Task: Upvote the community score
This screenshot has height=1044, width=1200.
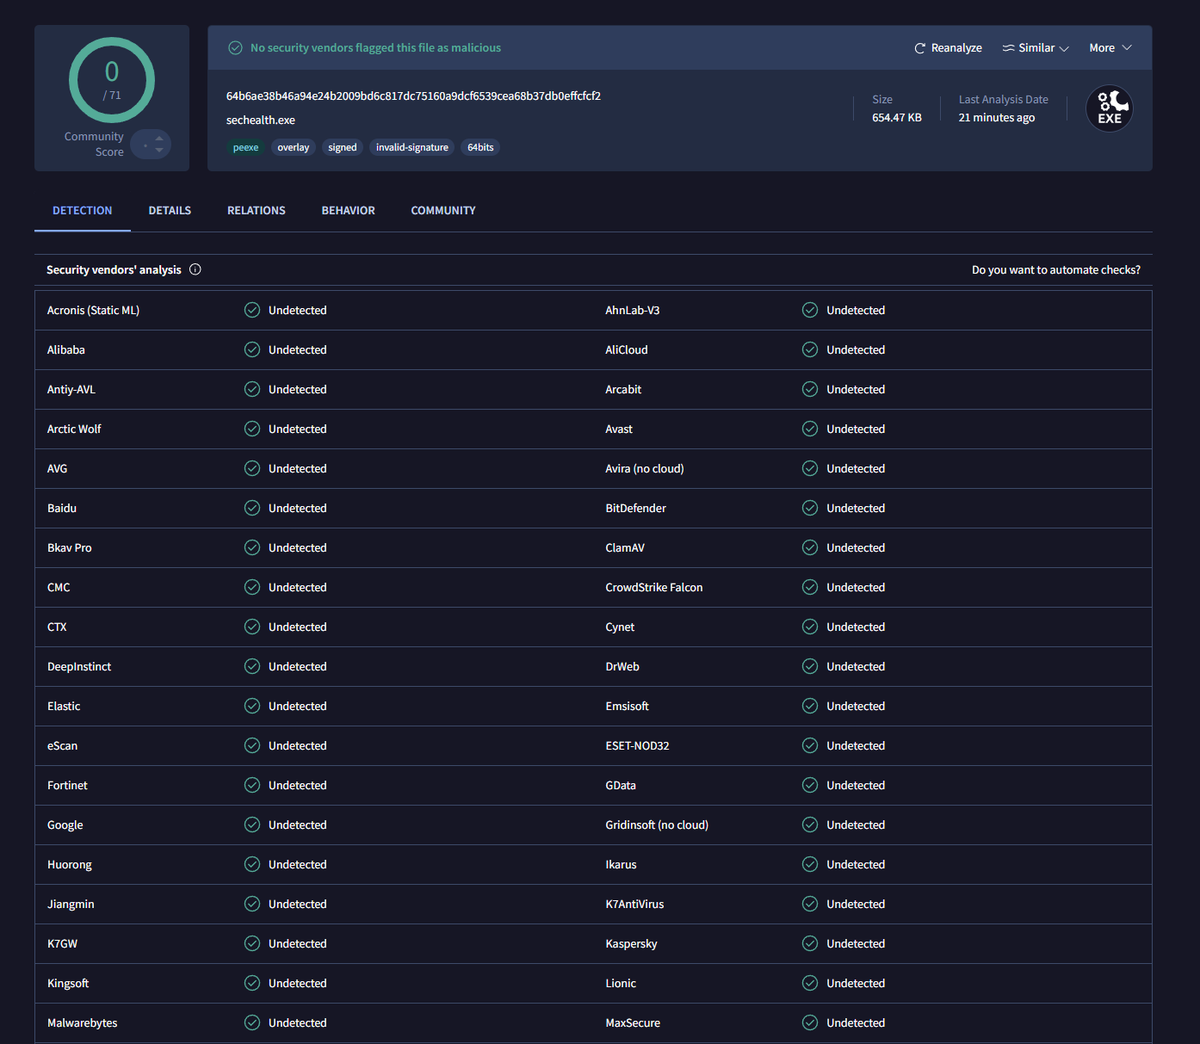Action: 159,138
